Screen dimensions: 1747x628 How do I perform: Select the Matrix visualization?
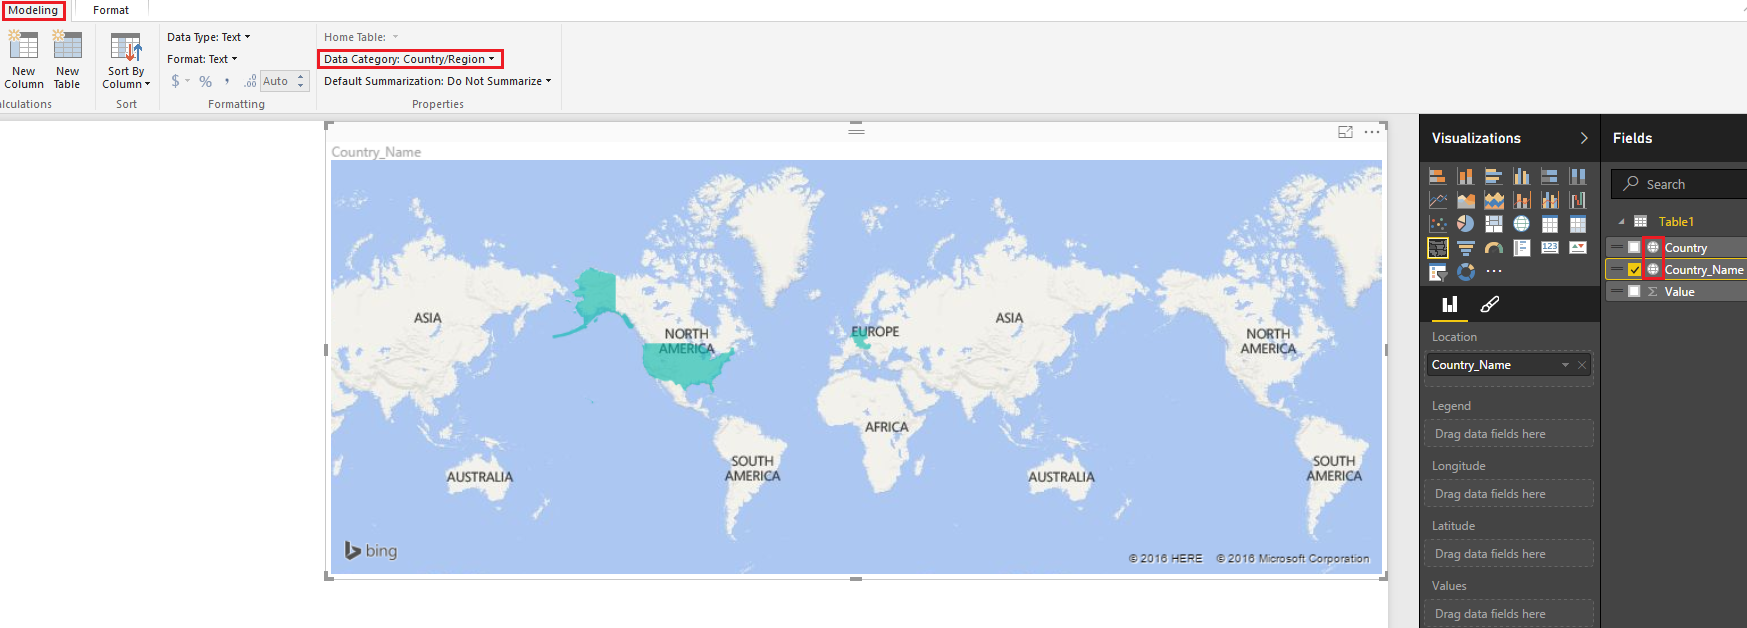tap(1577, 224)
